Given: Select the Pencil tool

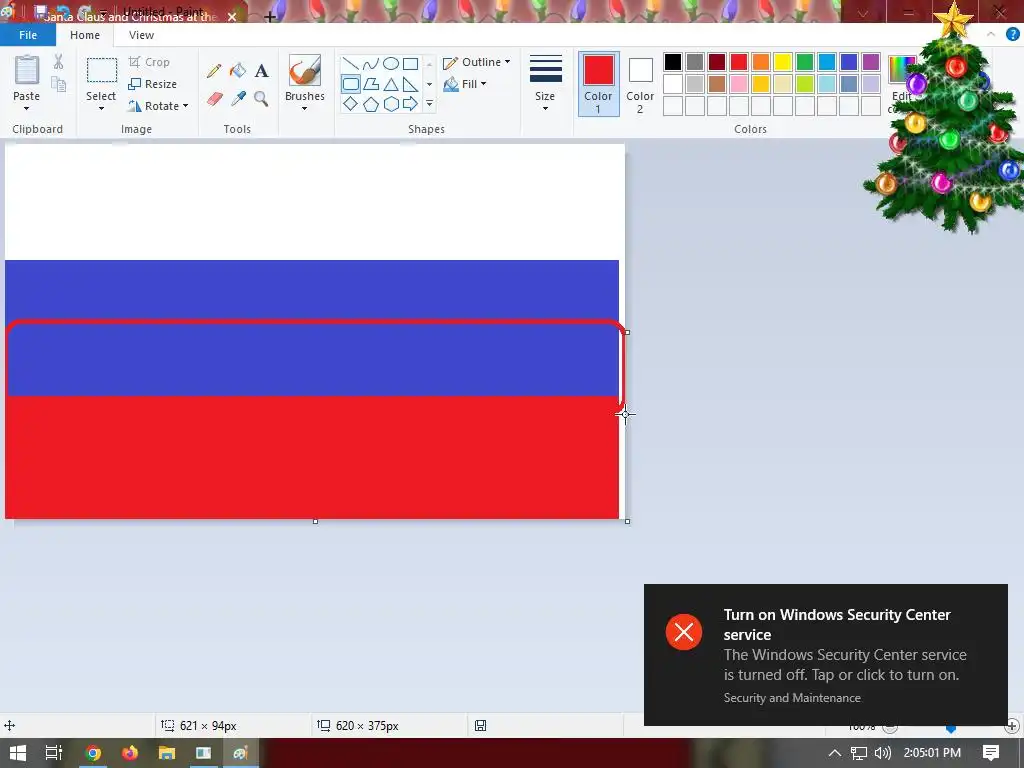Looking at the screenshot, I should [x=214, y=71].
